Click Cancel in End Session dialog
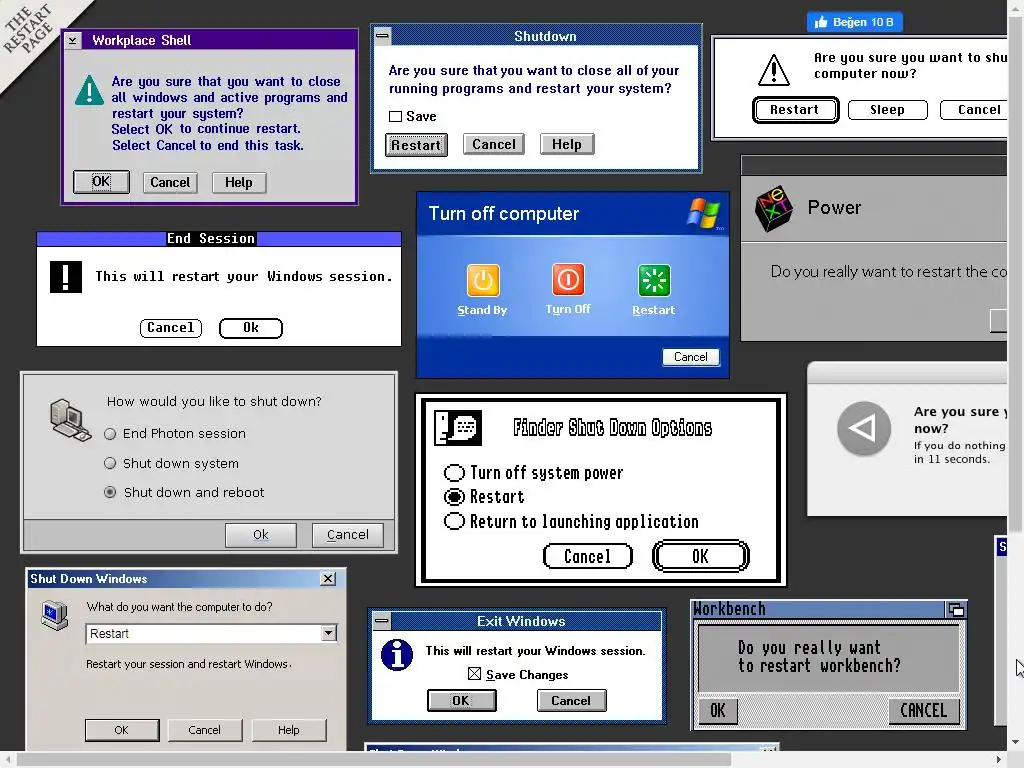The image size is (1024, 768). 171,328
